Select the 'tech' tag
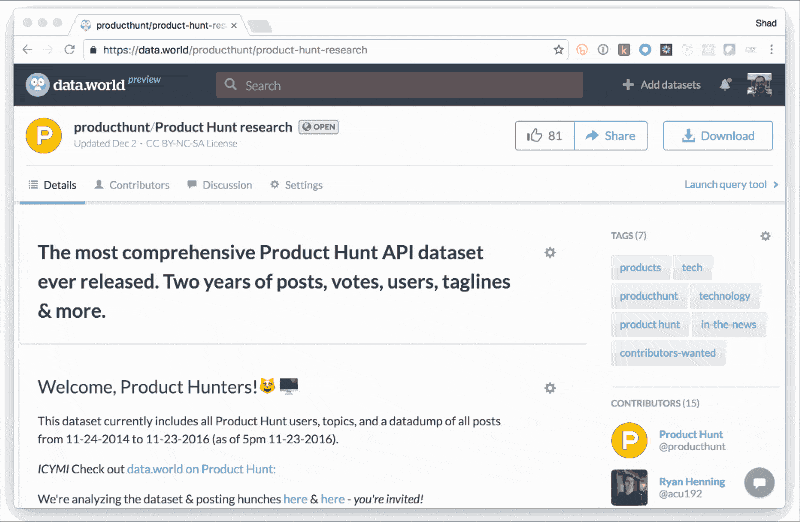Image resolution: width=800 pixels, height=522 pixels. click(x=692, y=267)
